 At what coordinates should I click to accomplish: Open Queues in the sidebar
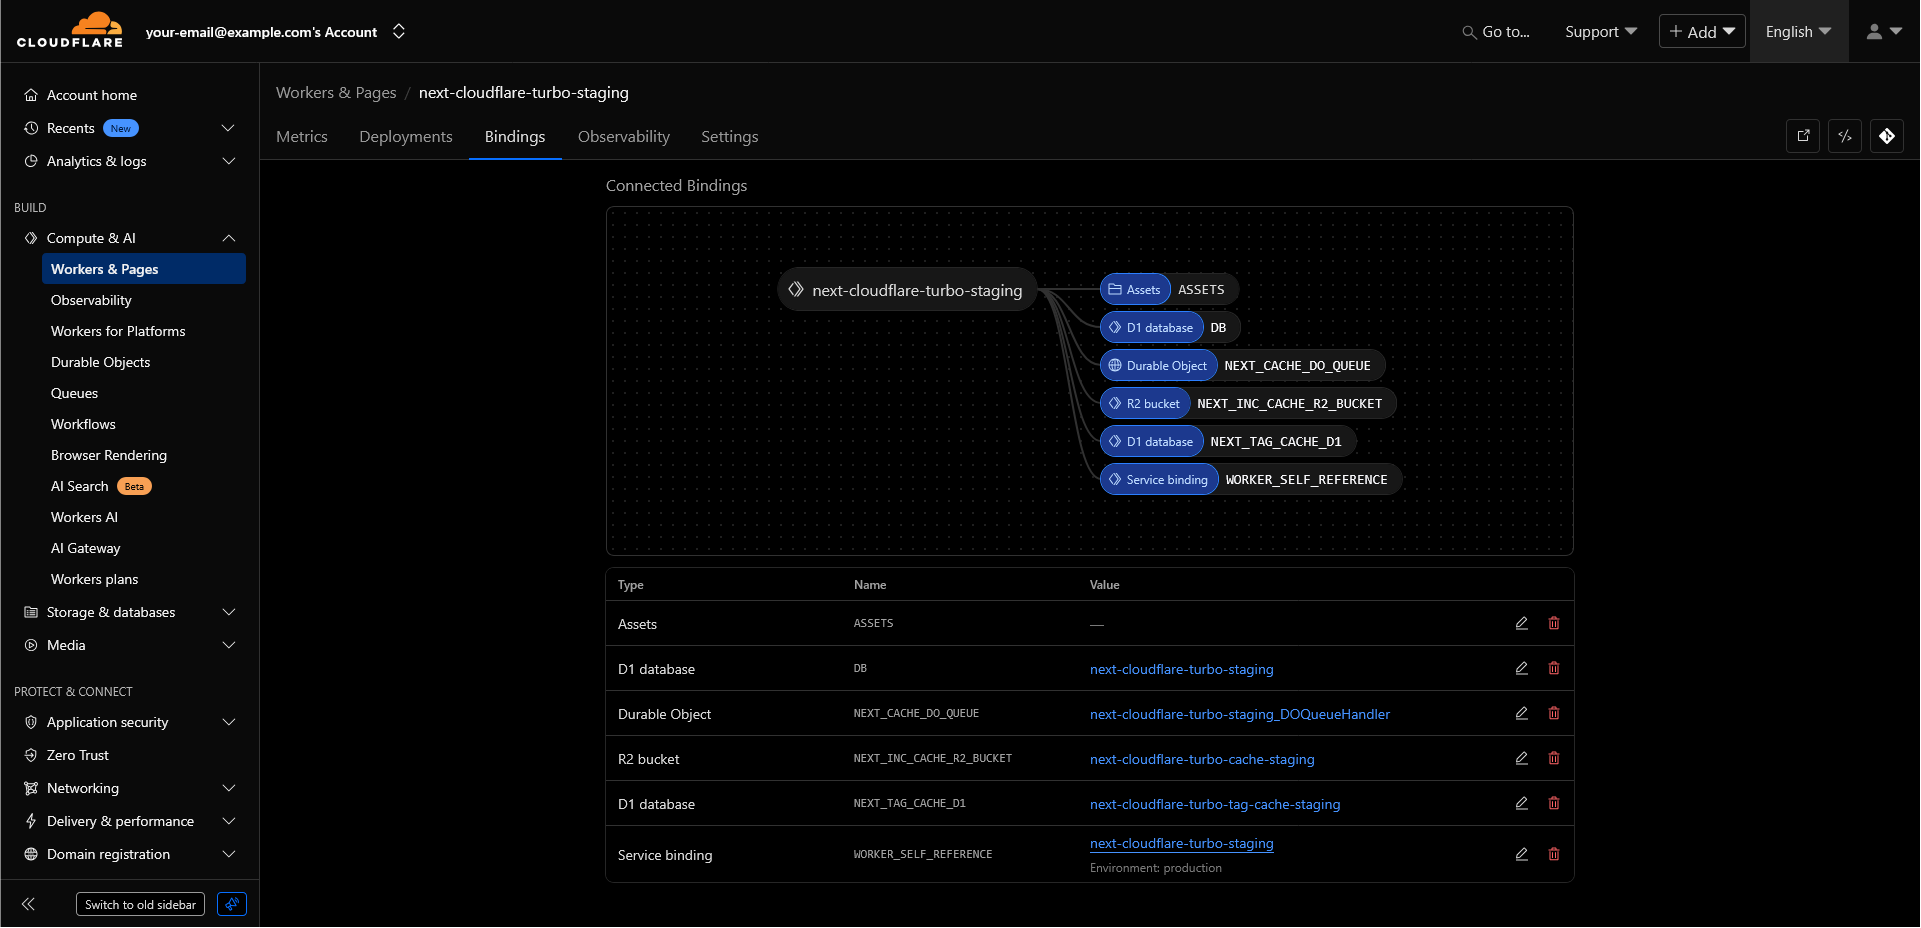75,393
